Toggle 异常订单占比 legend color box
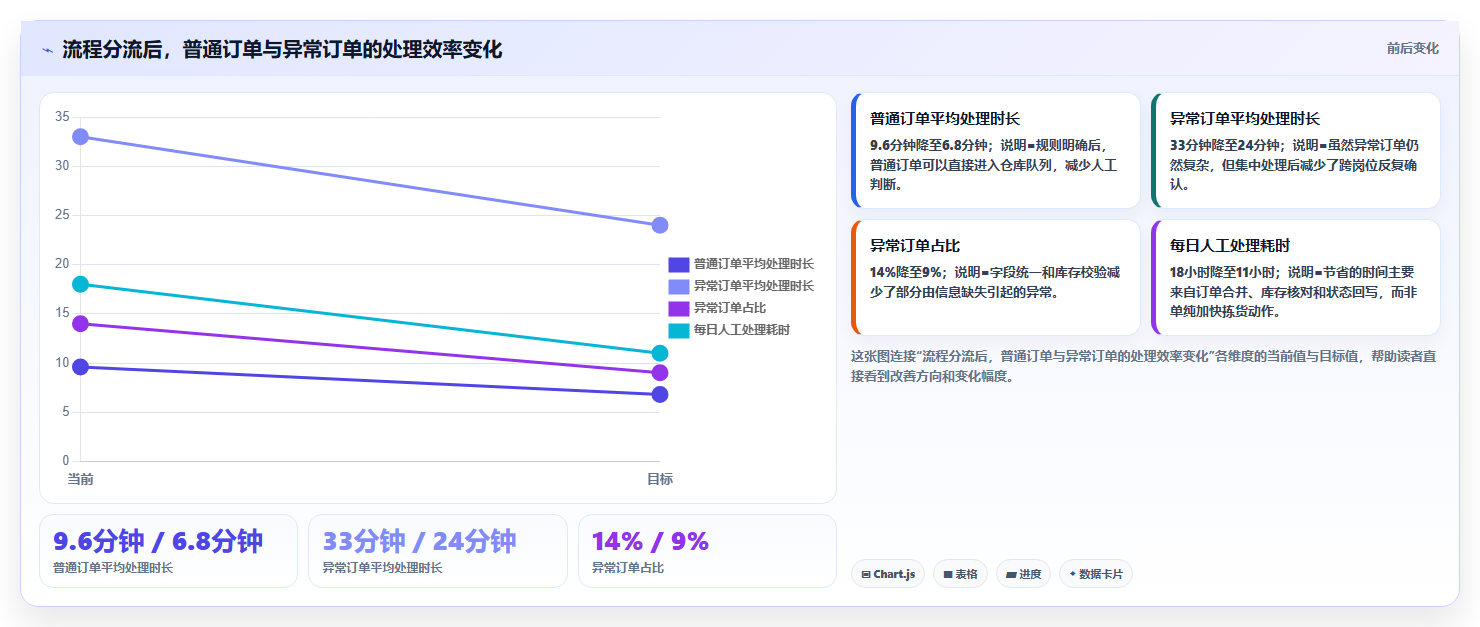Screen dimensions: 1480x627 point(679,308)
